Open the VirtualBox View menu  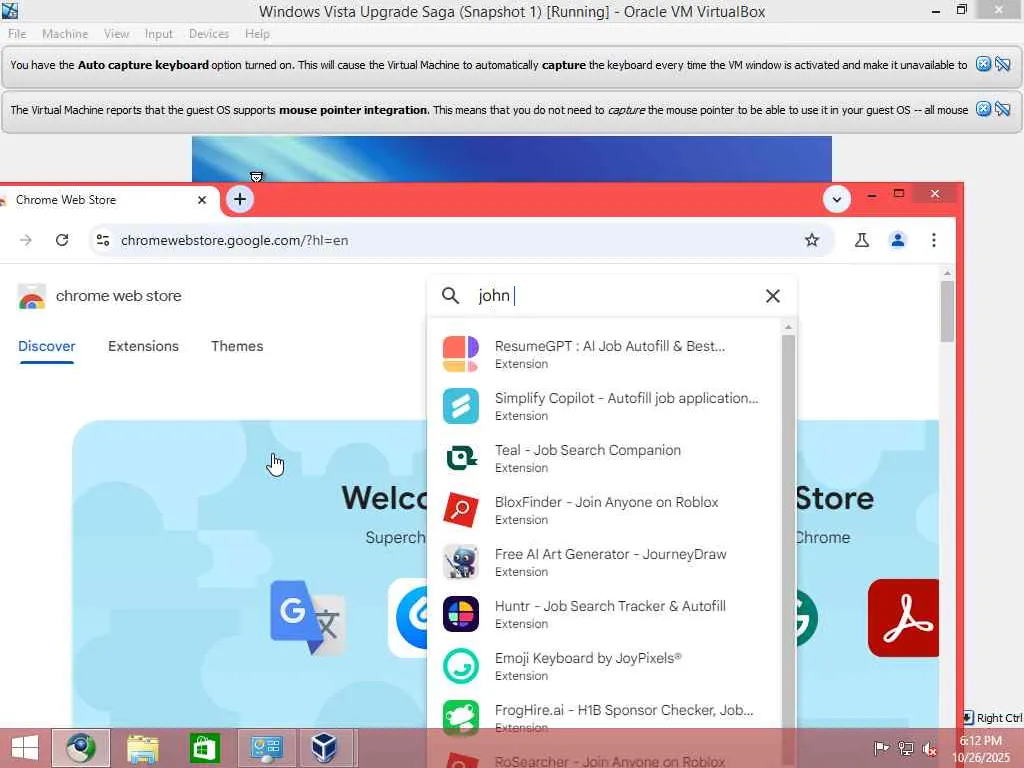[x=116, y=34]
